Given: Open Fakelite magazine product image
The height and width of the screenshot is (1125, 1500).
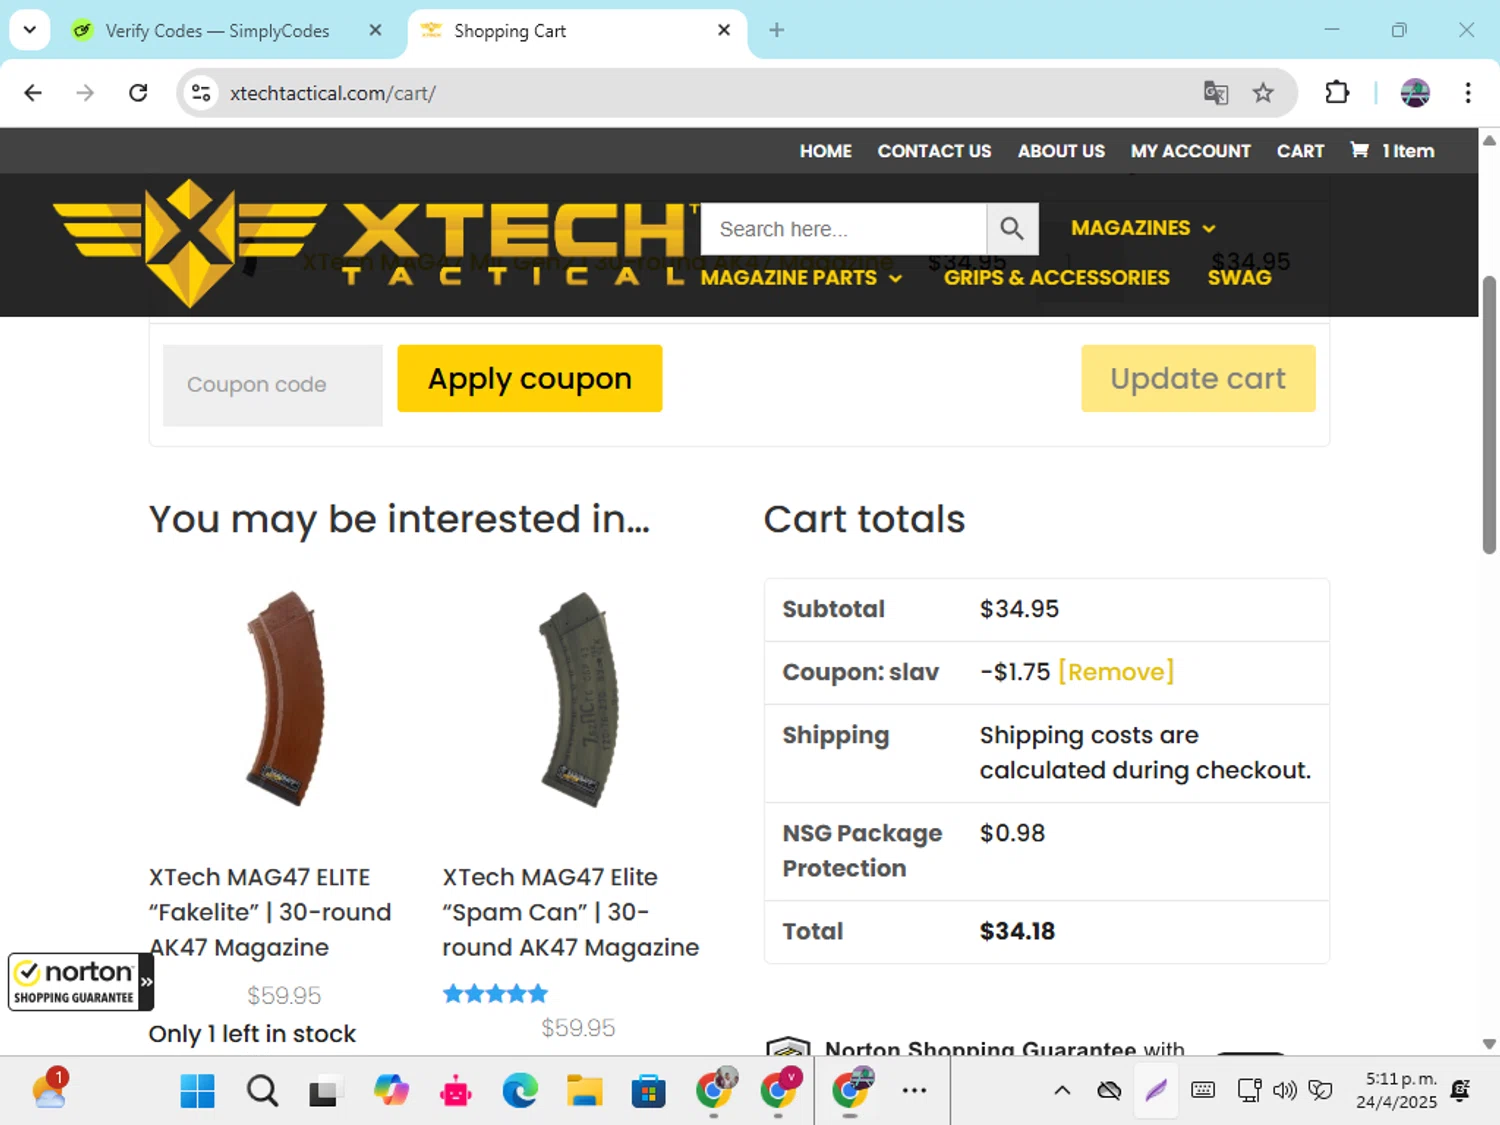Looking at the screenshot, I should pyautogui.click(x=286, y=699).
